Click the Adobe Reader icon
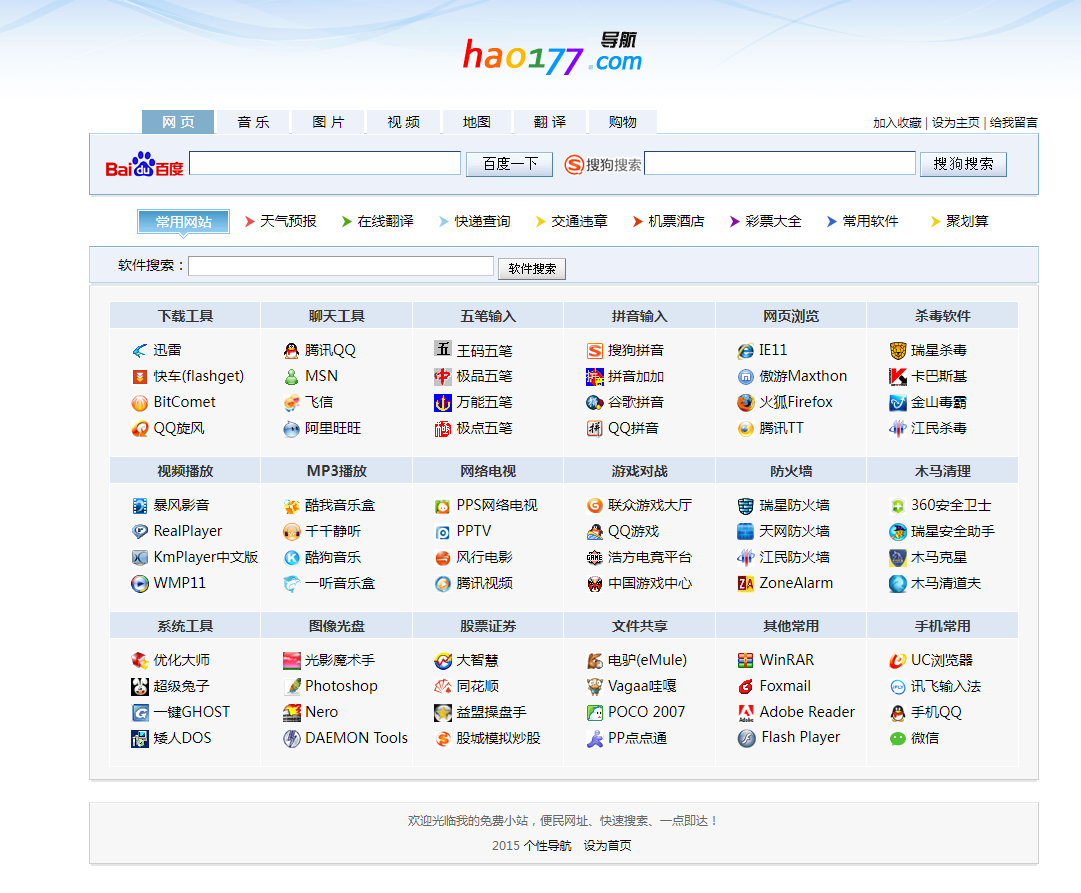This screenshot has height=893, width=1081. 745,712
